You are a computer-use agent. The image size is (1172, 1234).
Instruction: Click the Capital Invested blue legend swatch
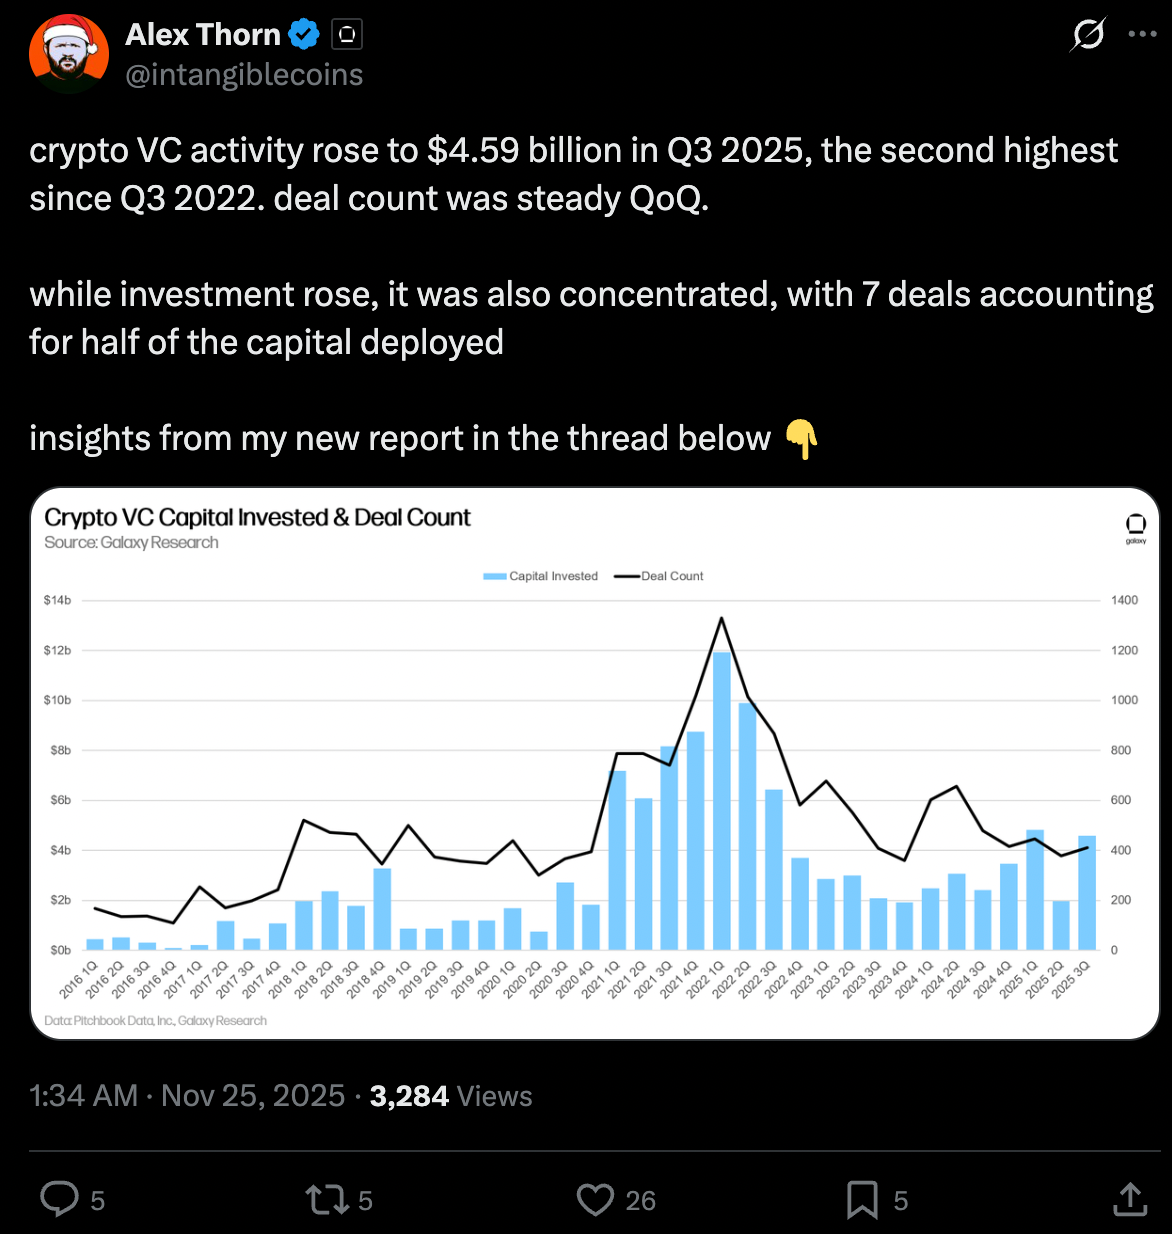(494, 576)
